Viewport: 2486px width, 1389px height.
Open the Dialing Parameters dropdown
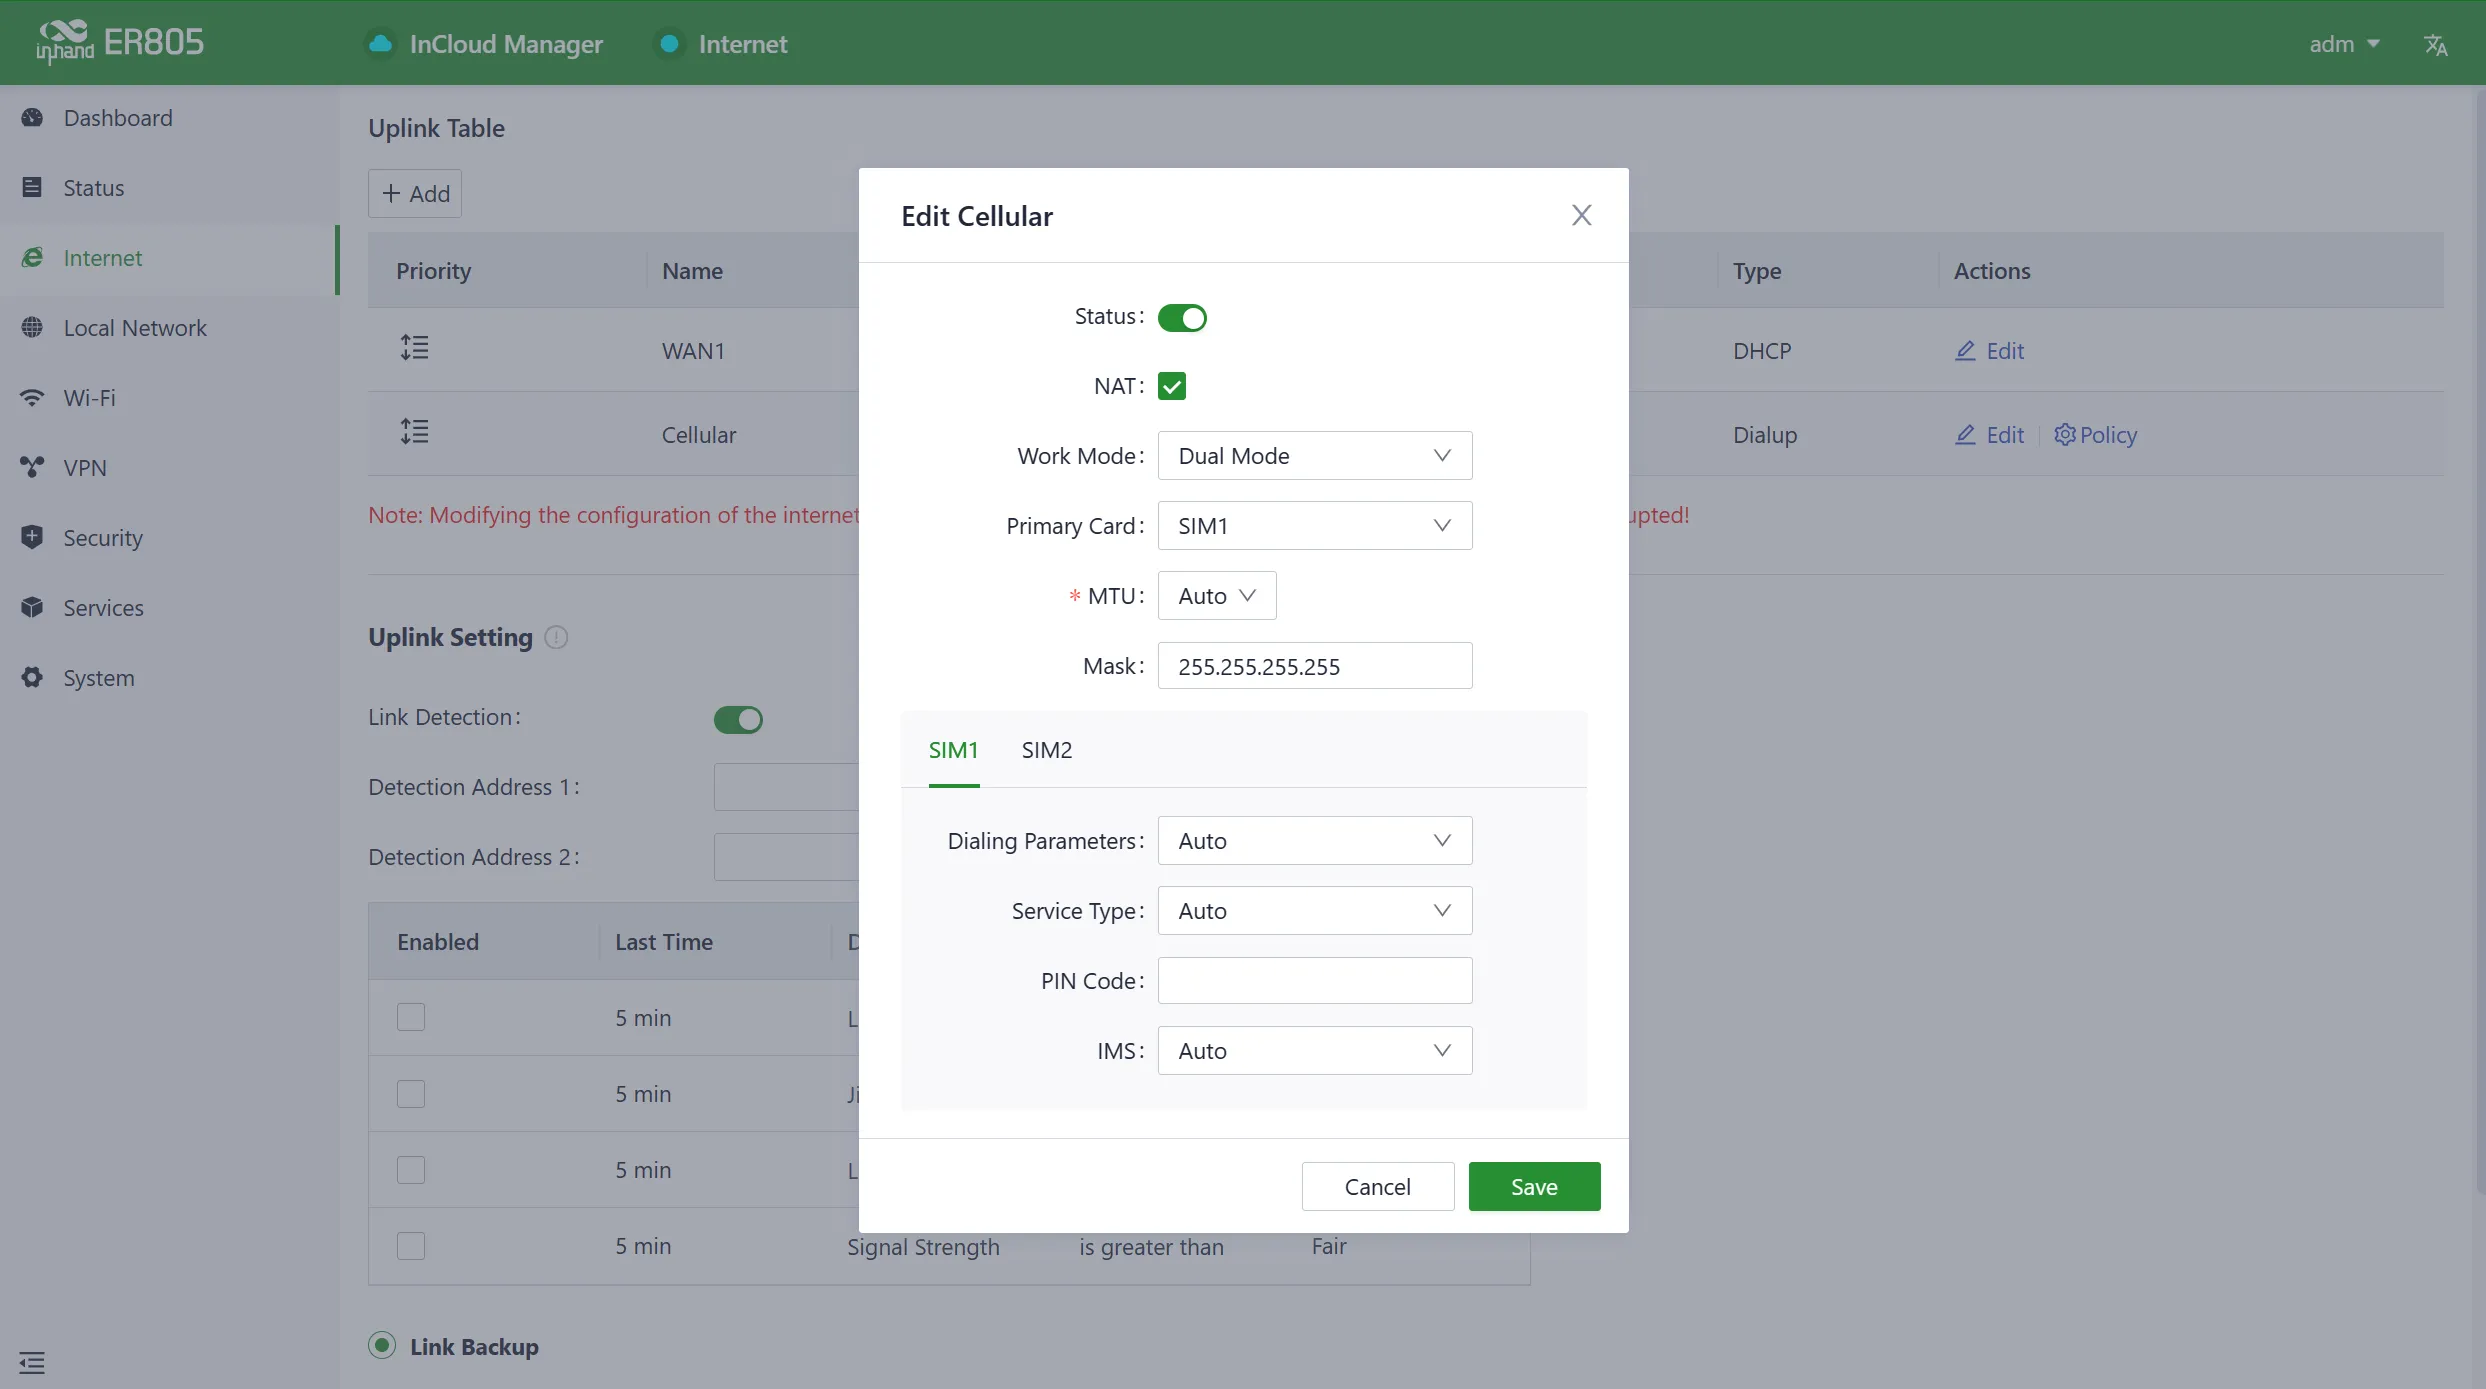[x=1315, y=841]
